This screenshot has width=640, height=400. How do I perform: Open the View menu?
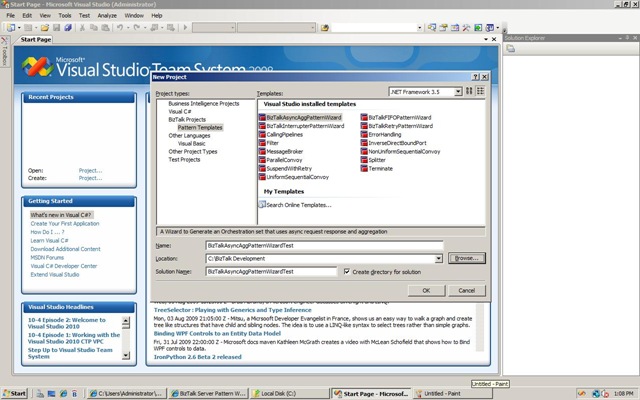(x=45, y=16)
